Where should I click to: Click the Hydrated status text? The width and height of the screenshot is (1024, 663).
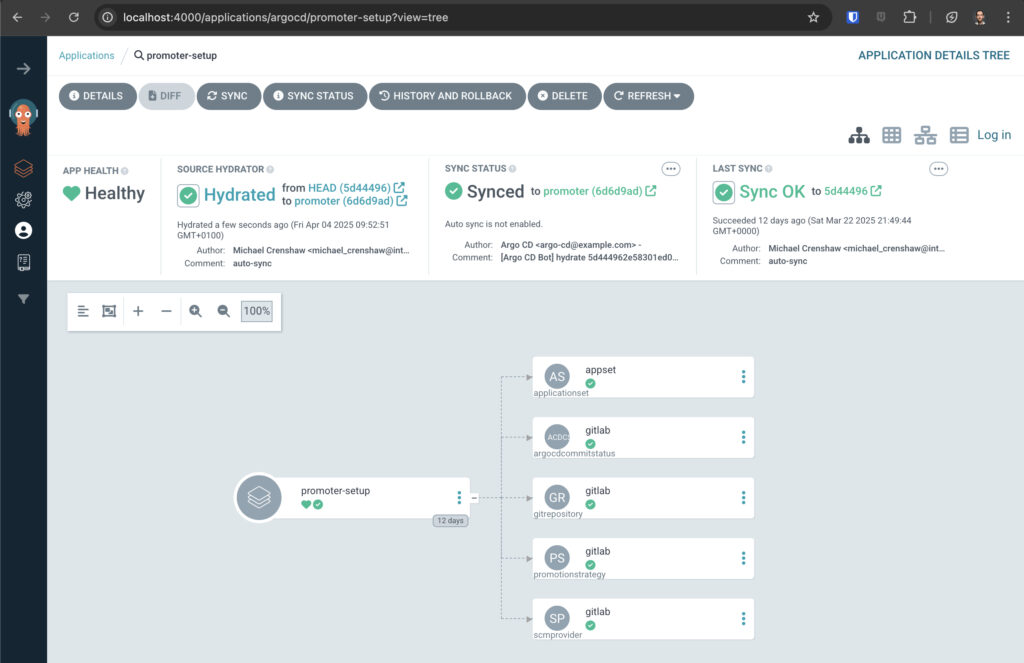point(240,195)
